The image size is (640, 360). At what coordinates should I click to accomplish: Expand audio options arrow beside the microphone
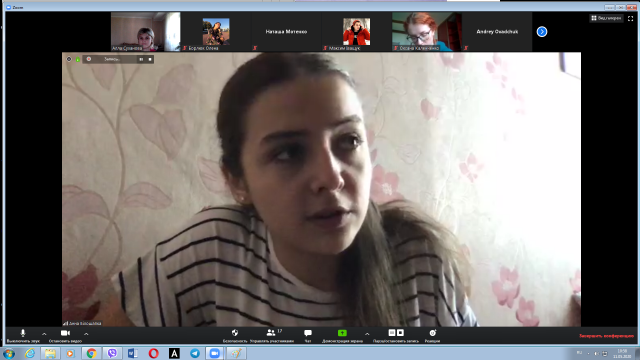tap(44, 334)
